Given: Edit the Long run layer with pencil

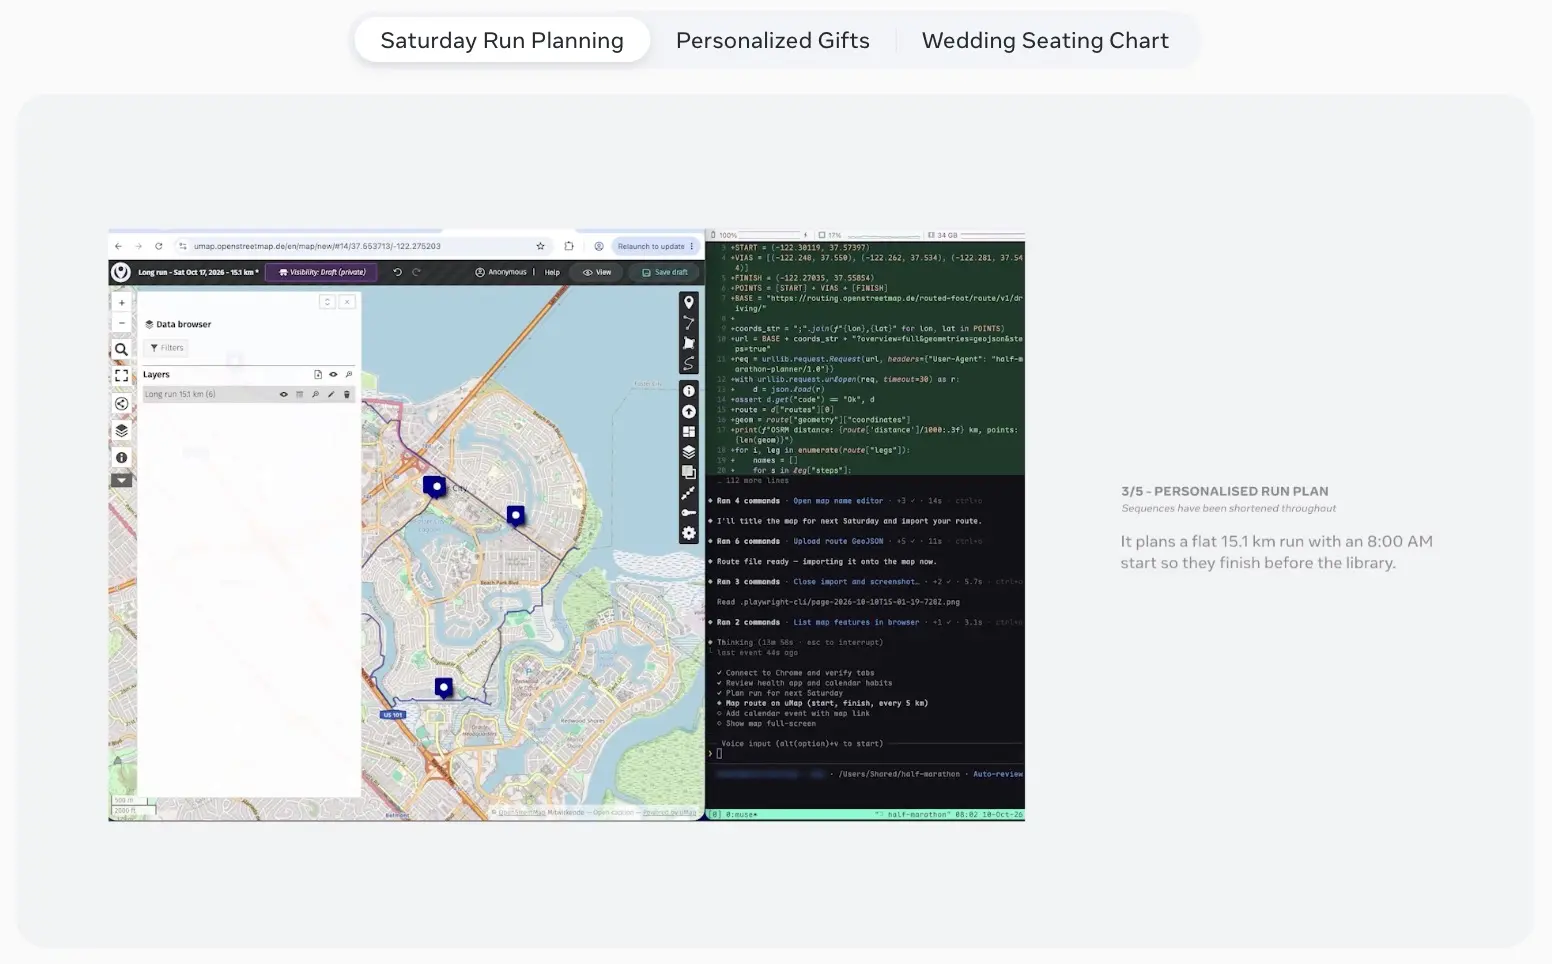Looking at the screenshot, I should (331, 394).
